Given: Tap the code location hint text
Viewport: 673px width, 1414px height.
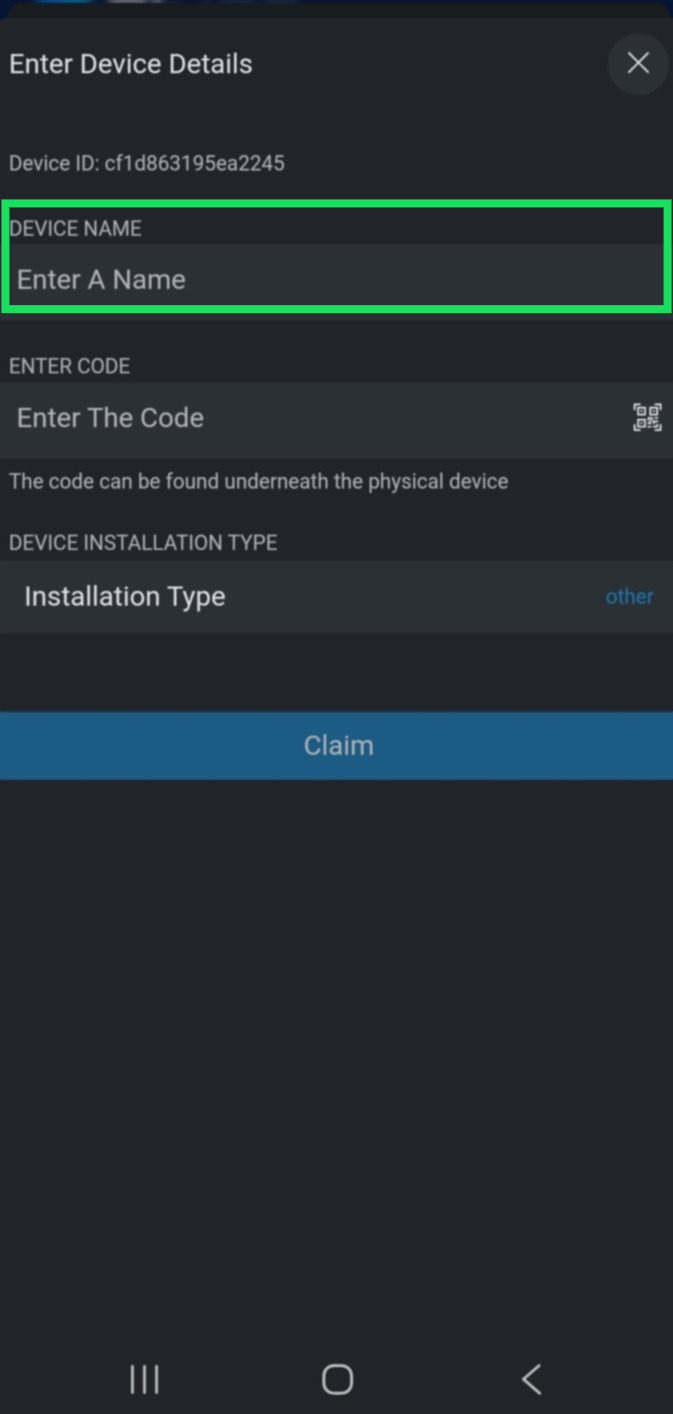Looking at the screenshot, I should click(x=258, y=482).
